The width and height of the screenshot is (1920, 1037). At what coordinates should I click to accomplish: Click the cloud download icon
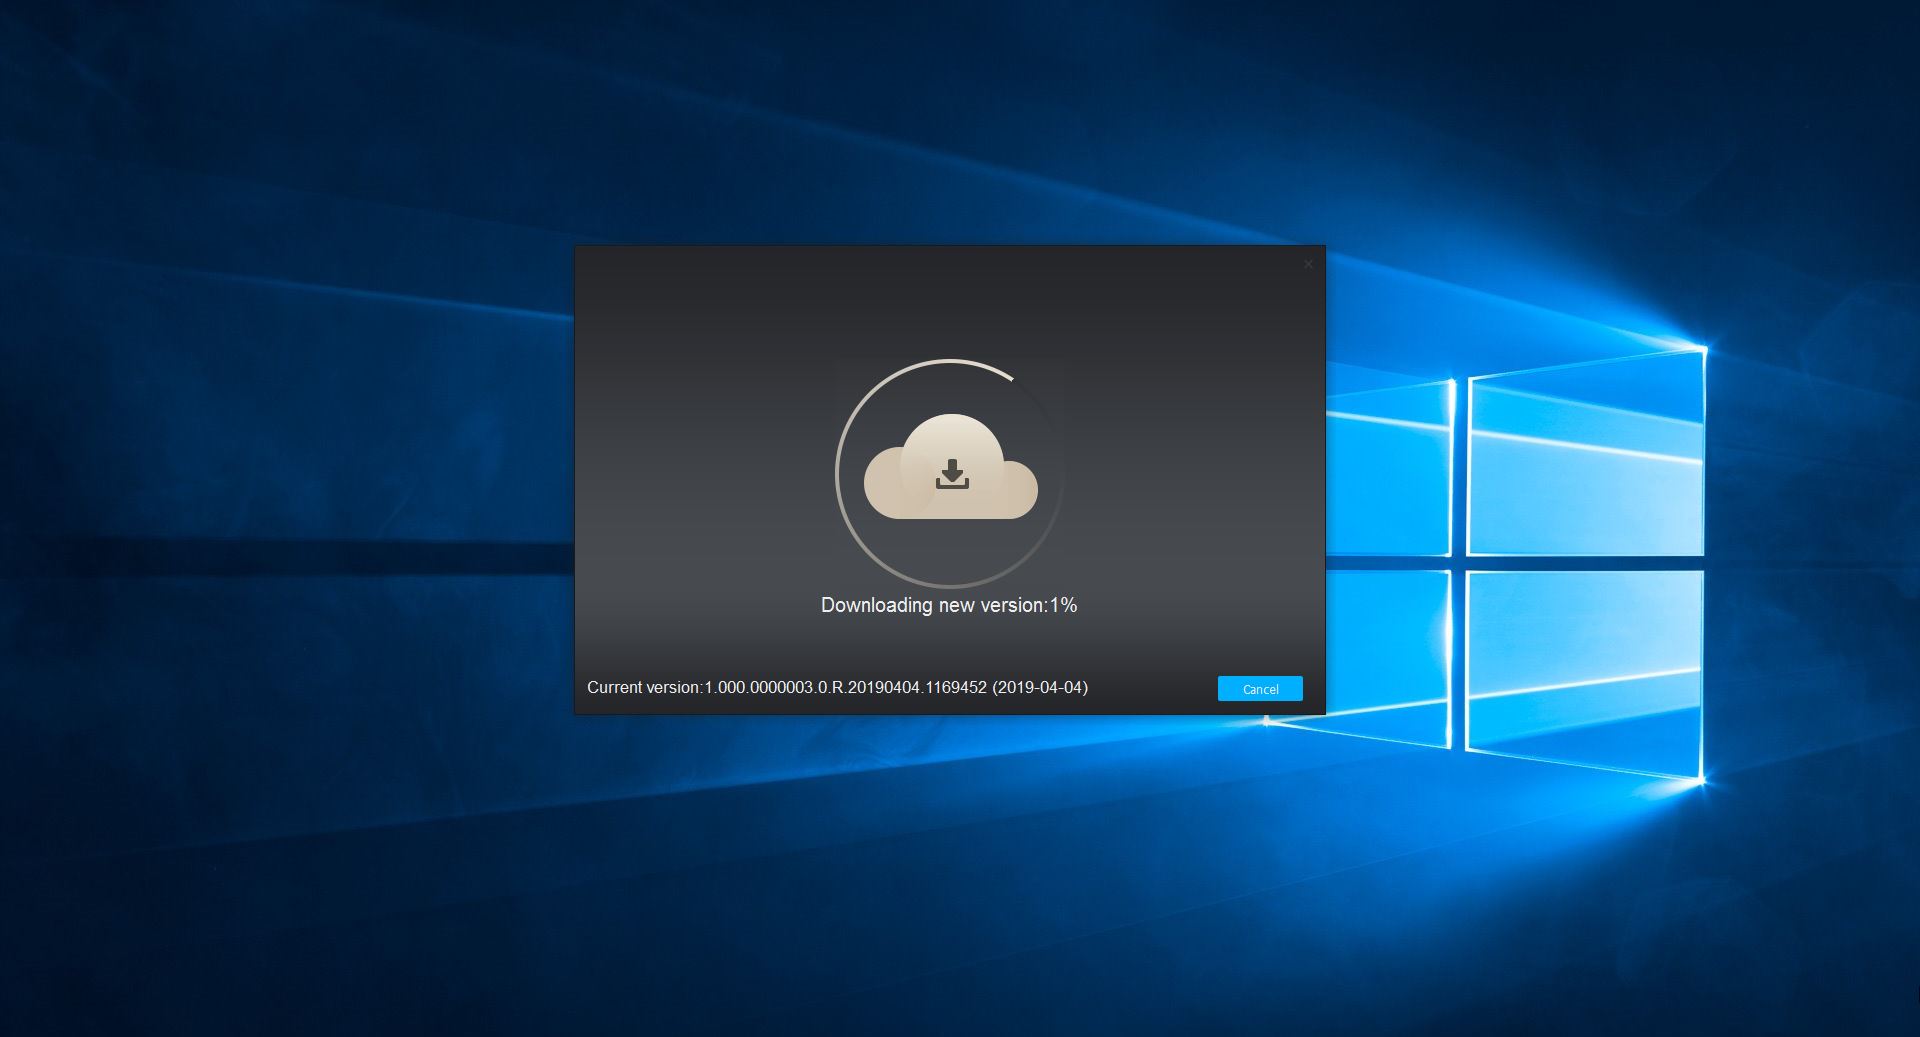click(x=951, y=467)
